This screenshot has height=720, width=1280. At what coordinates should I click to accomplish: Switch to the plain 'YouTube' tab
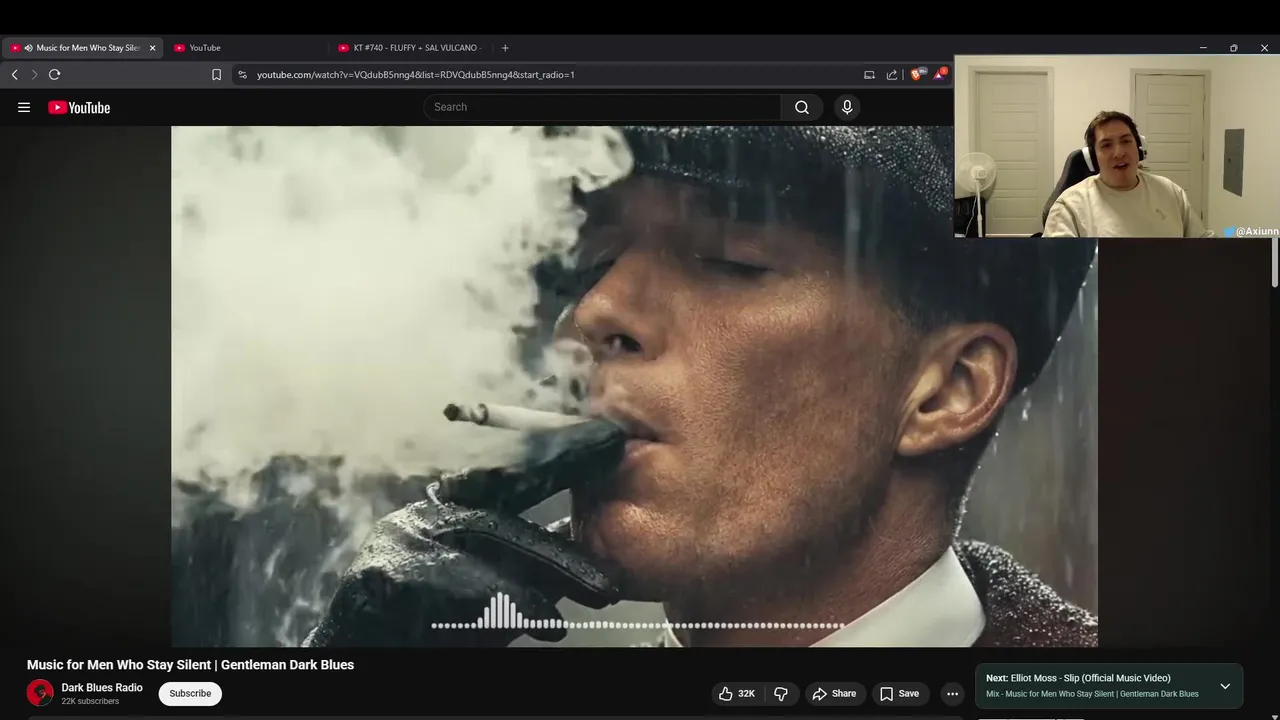coord(205,48)
